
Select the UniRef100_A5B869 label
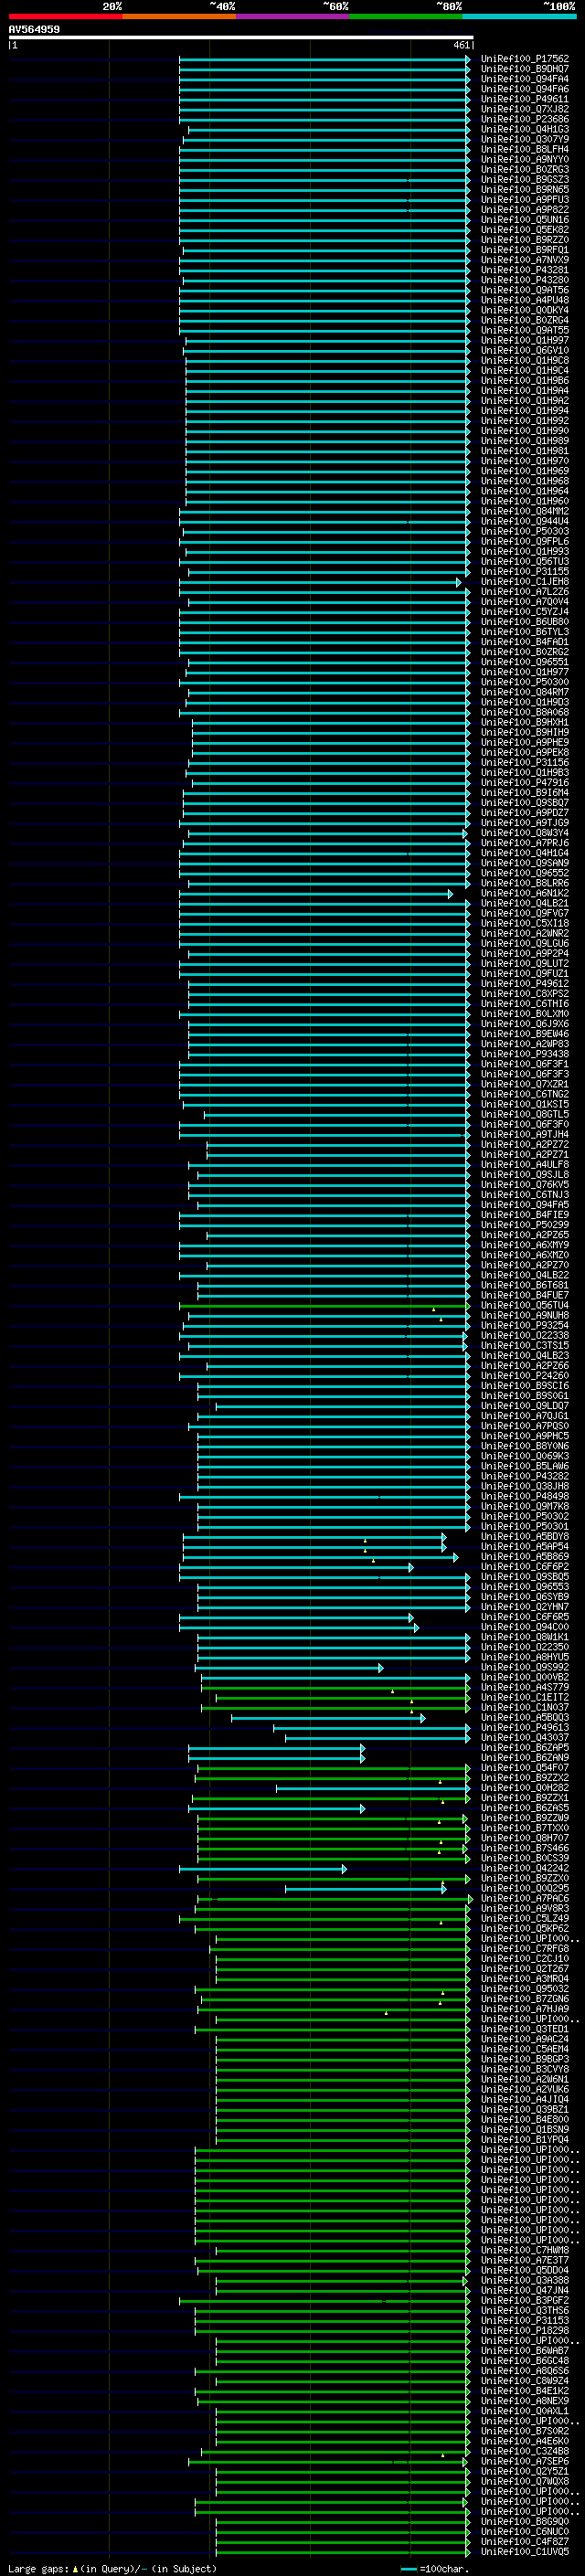pos(524,1557)
